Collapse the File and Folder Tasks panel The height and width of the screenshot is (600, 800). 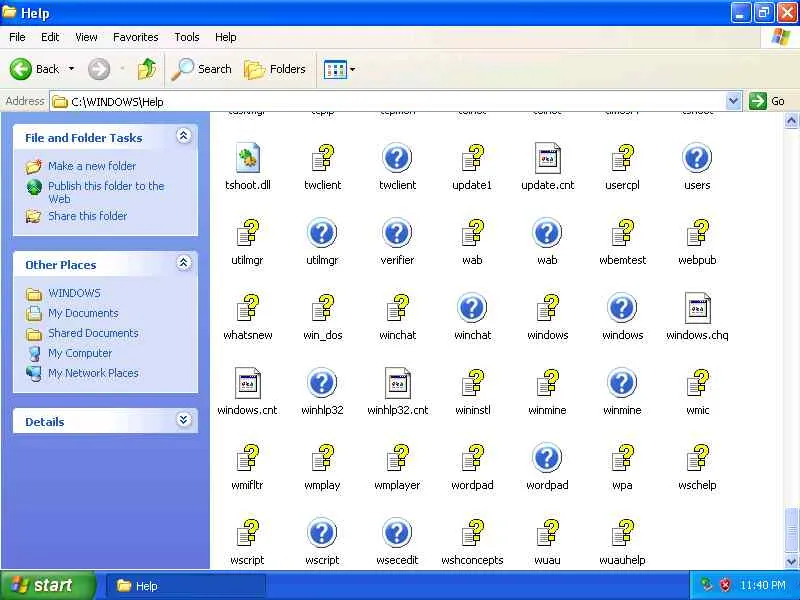pyautogui.click(x=184, y=136)
